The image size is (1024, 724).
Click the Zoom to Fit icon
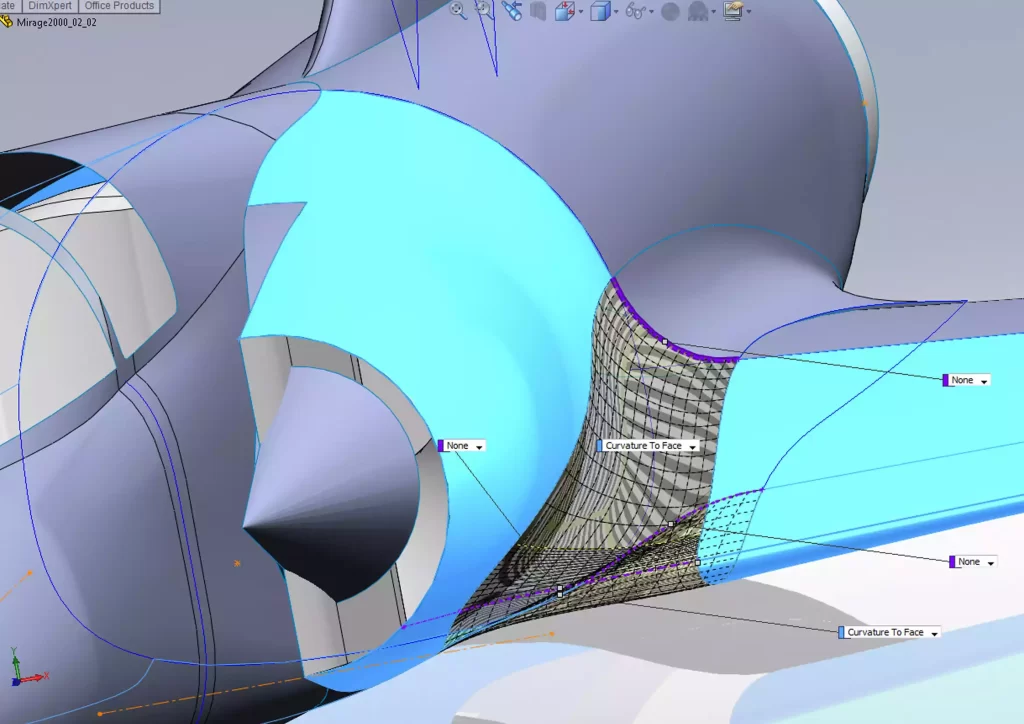(x=458, y=11)
